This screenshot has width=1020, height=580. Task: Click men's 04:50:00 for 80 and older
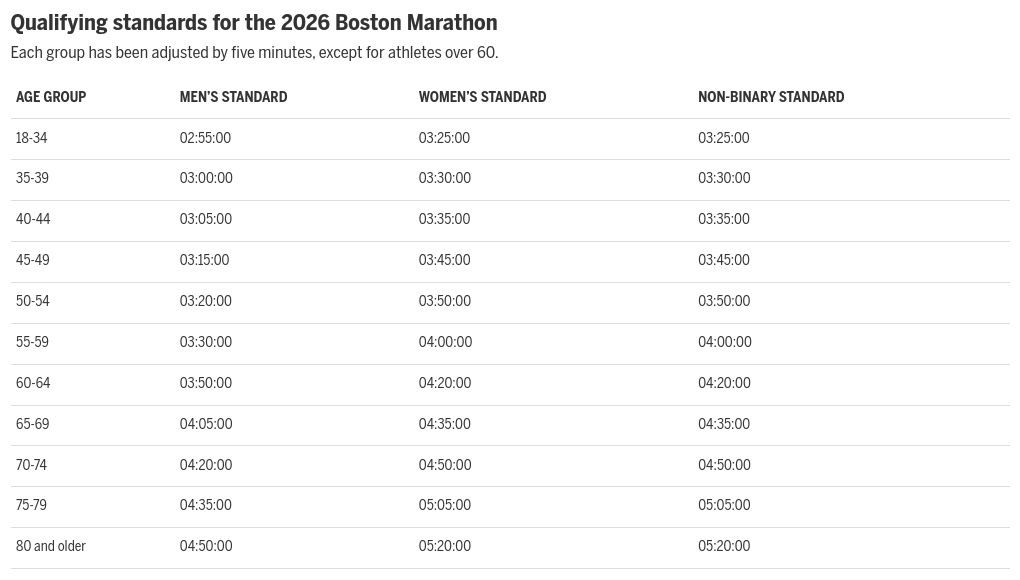click(x=206, y=546)
